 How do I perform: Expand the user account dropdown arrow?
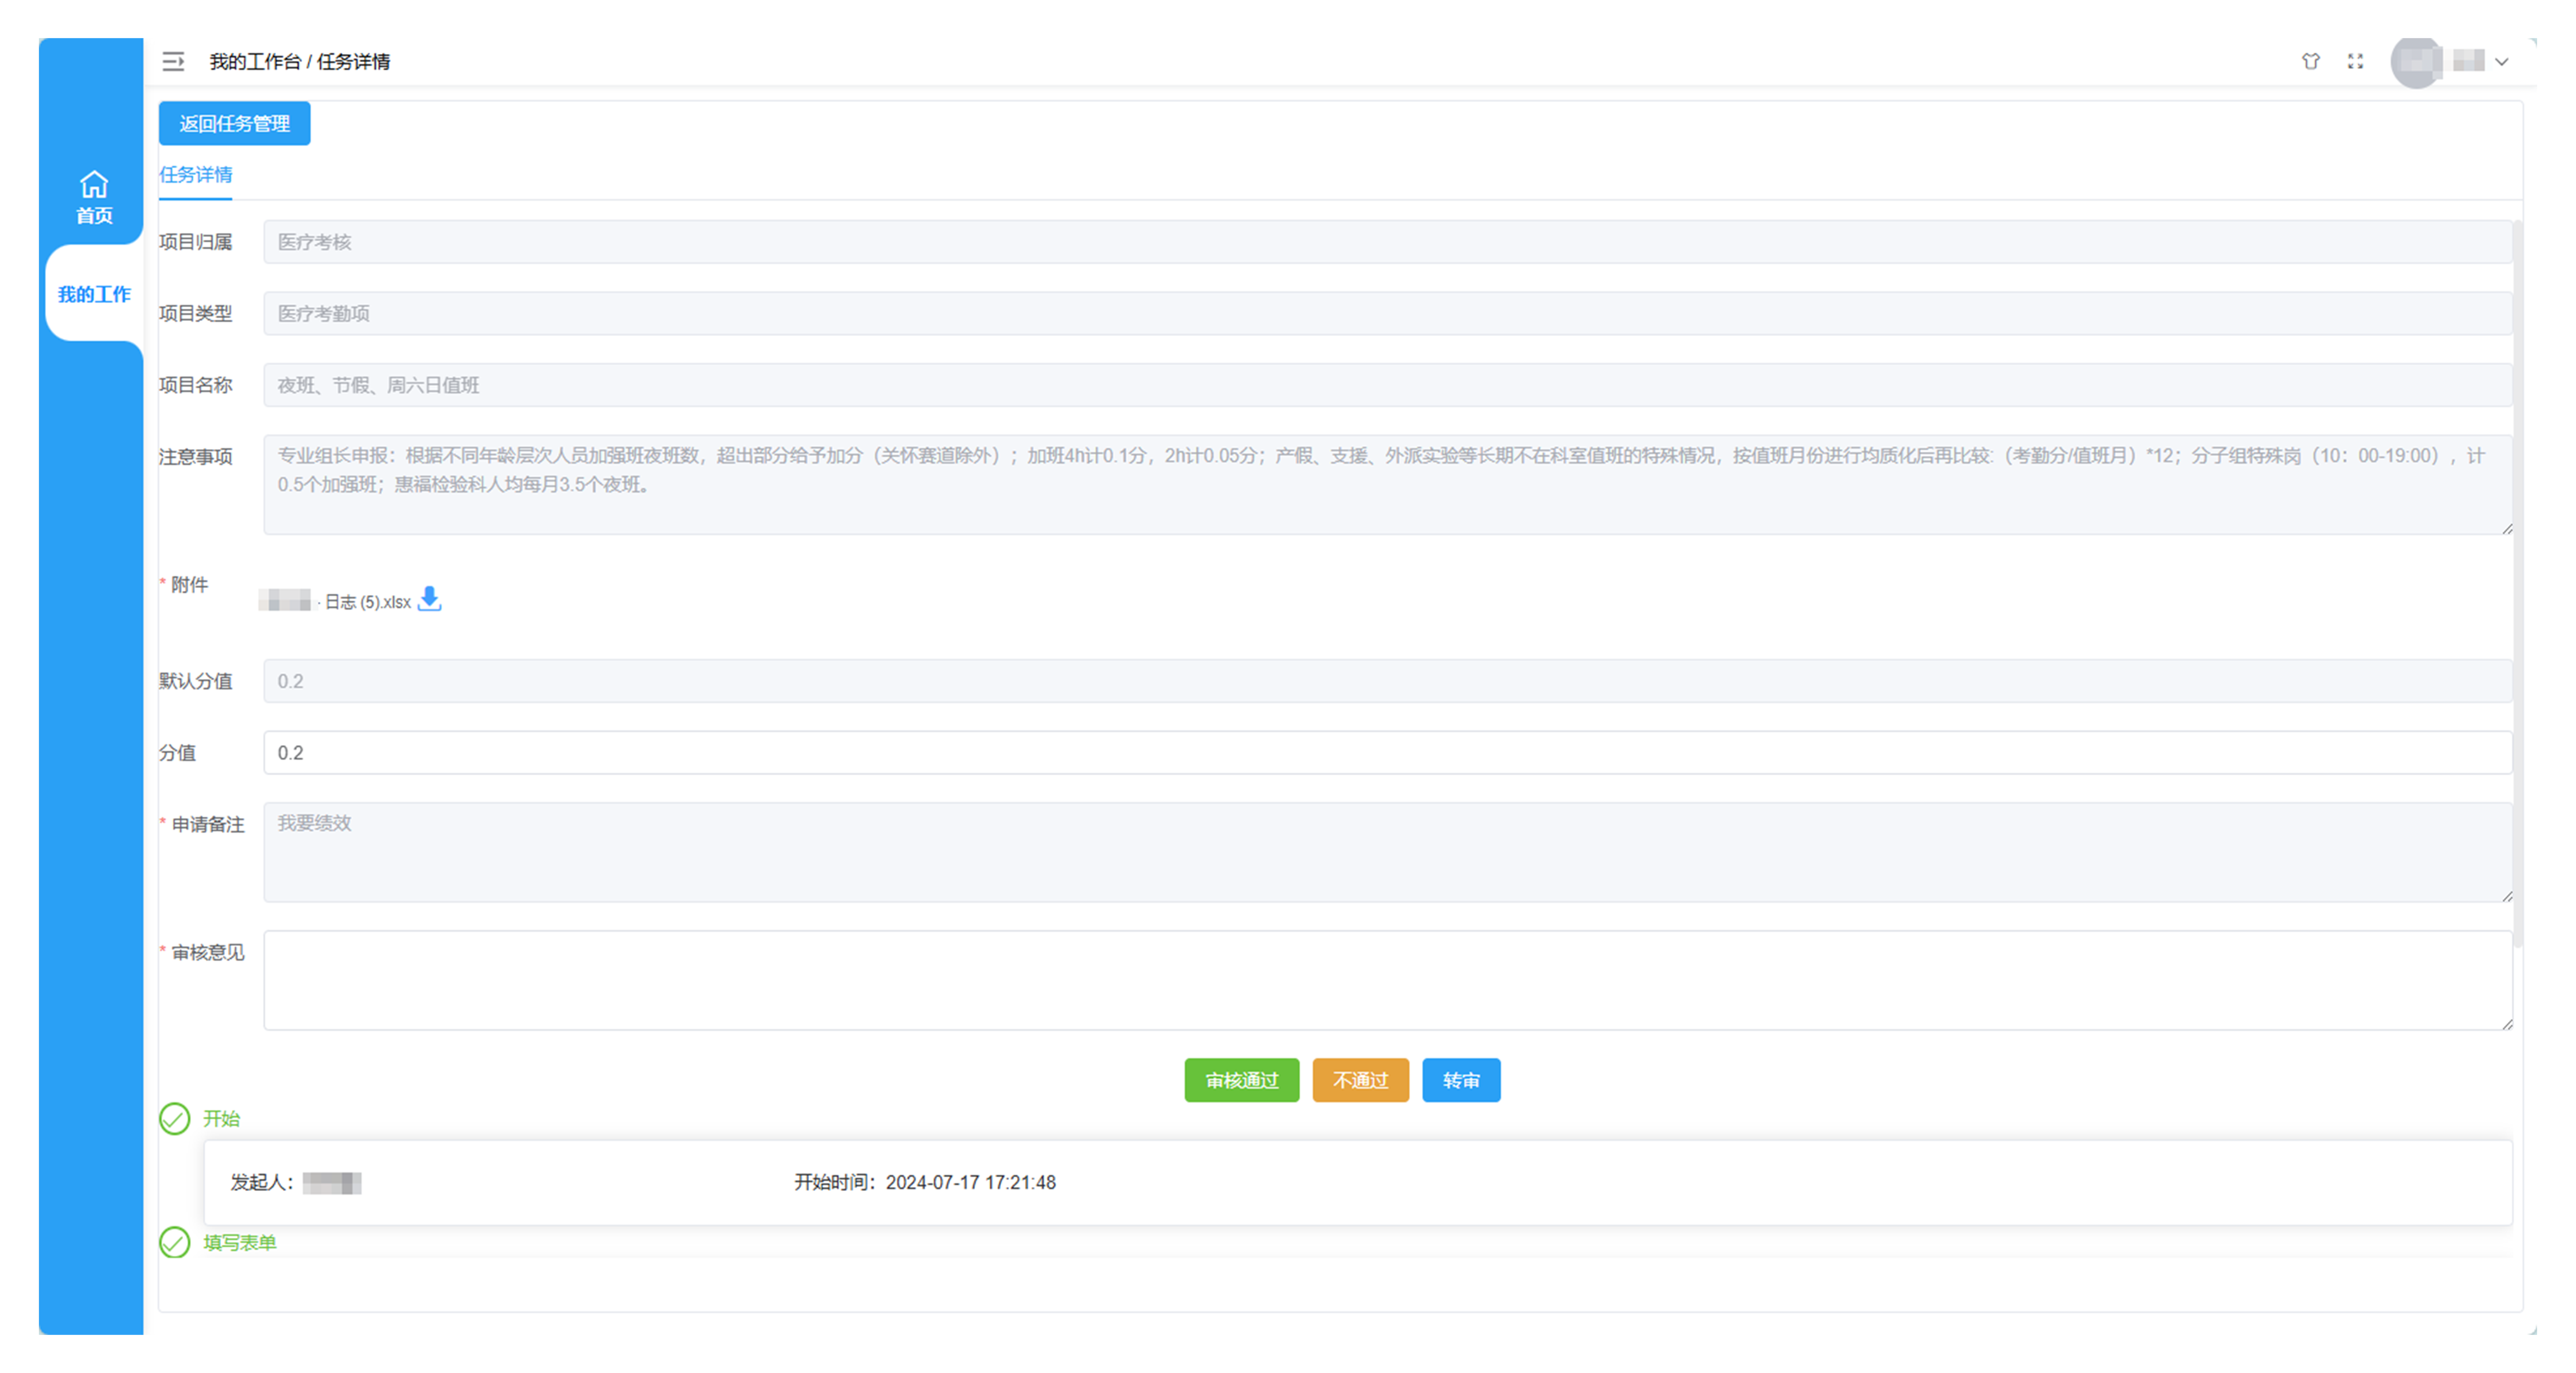[2501, 62]
